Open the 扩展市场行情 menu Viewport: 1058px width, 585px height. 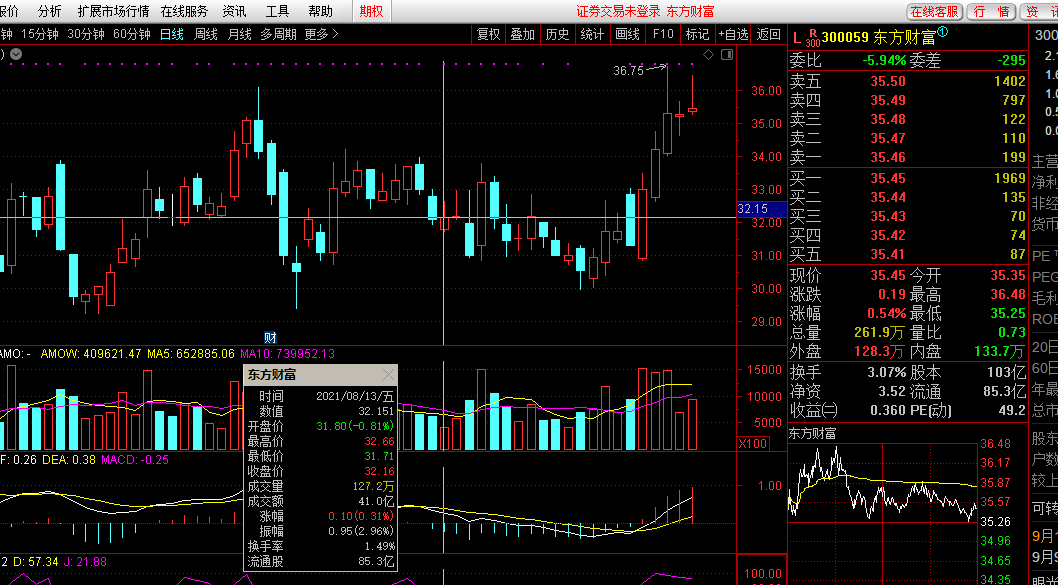click(113, 11)
